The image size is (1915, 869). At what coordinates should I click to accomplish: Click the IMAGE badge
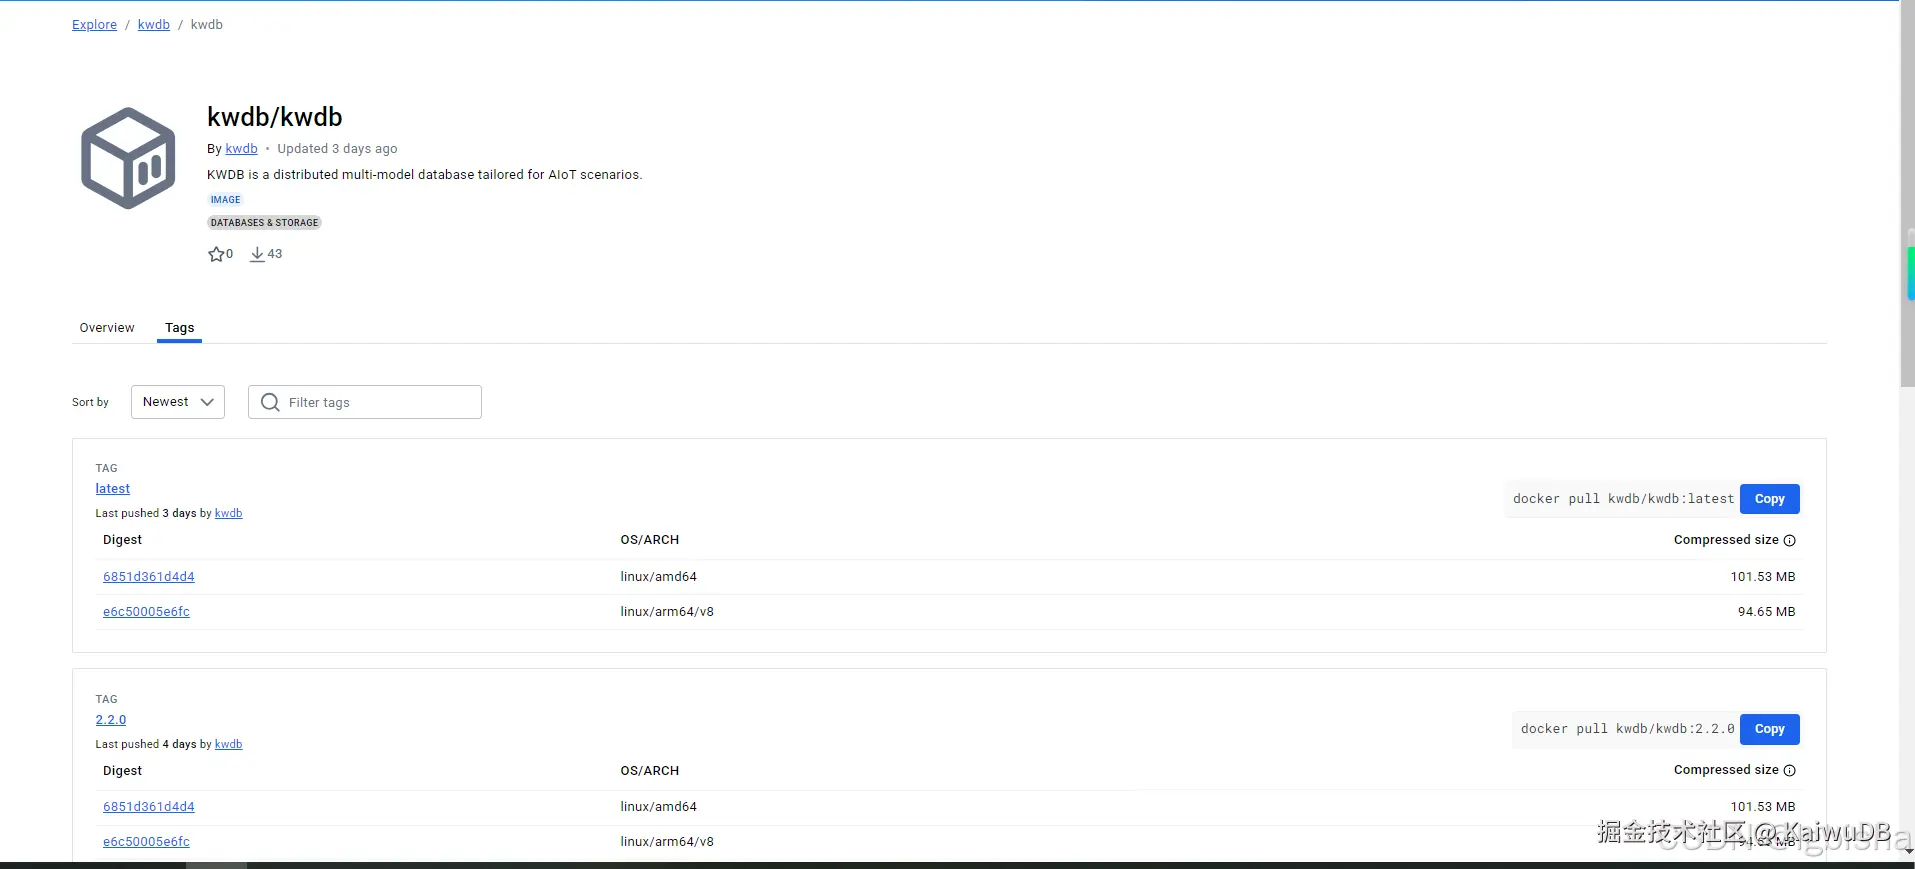pyautogui.click(x=225, y=200)
